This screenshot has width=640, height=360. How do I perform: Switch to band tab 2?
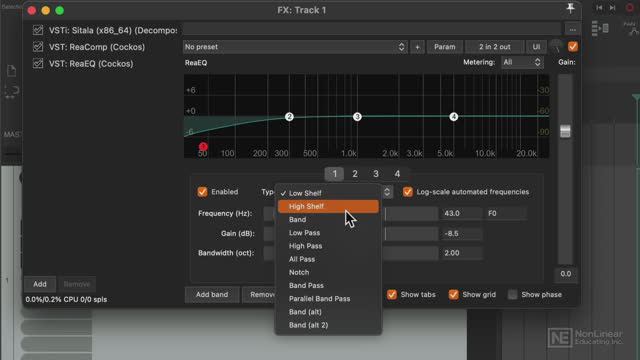[x=355, y=174]
